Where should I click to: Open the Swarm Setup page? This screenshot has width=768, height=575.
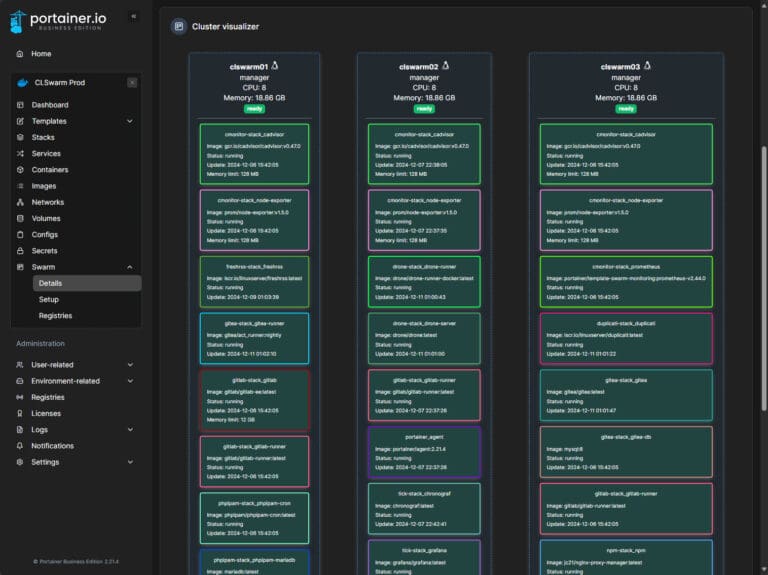49,299
